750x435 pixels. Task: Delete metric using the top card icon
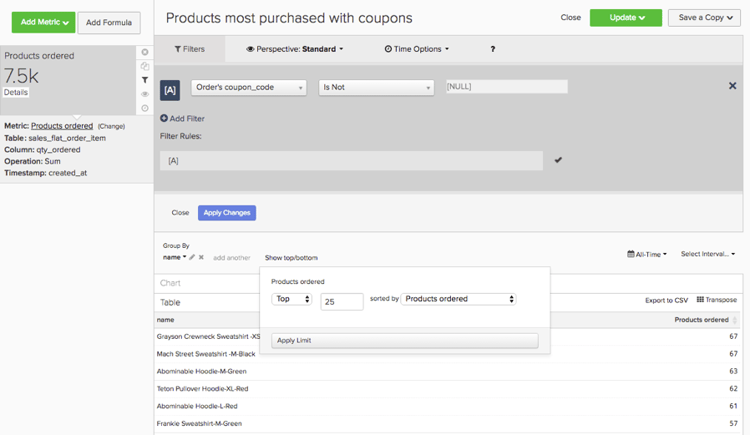[145, 52]
